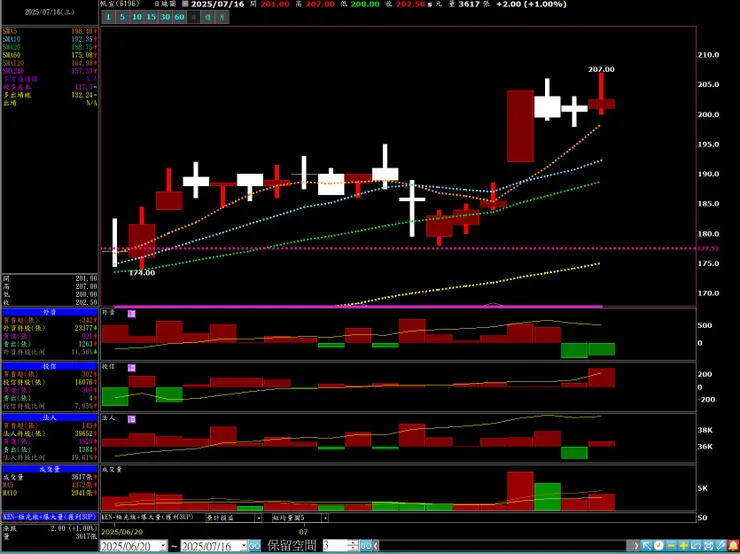
Task: Click the small icon in 法人 panel
Action: point(132,419)
